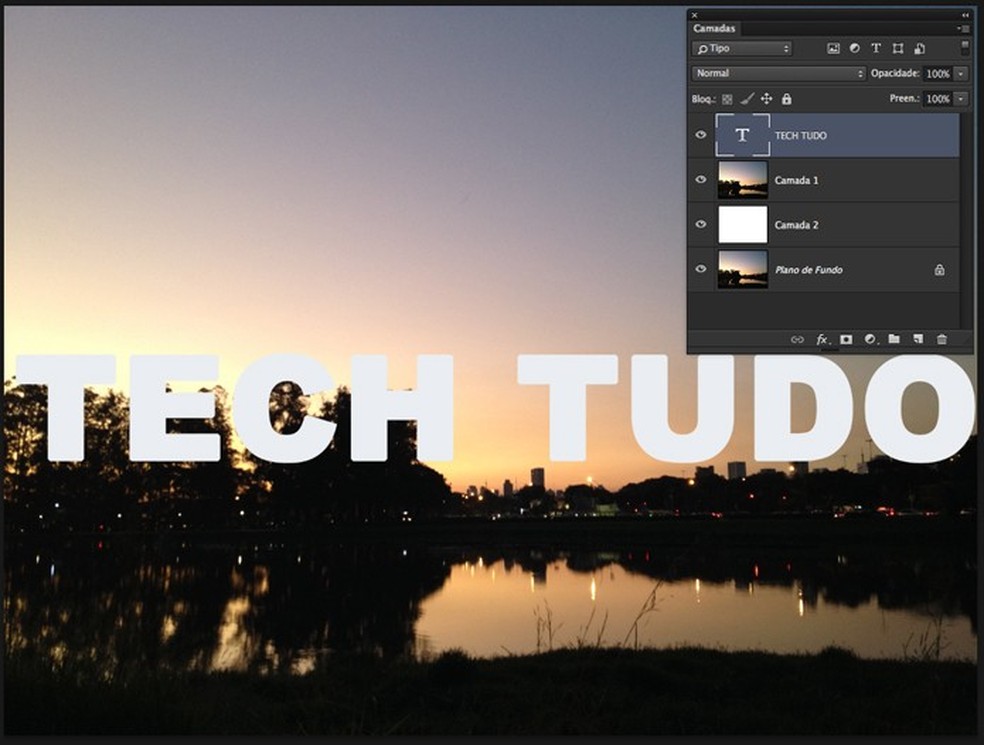984x745 pixels.
Task: Create a new layer group folder
Action: click(x=894, y=339)
